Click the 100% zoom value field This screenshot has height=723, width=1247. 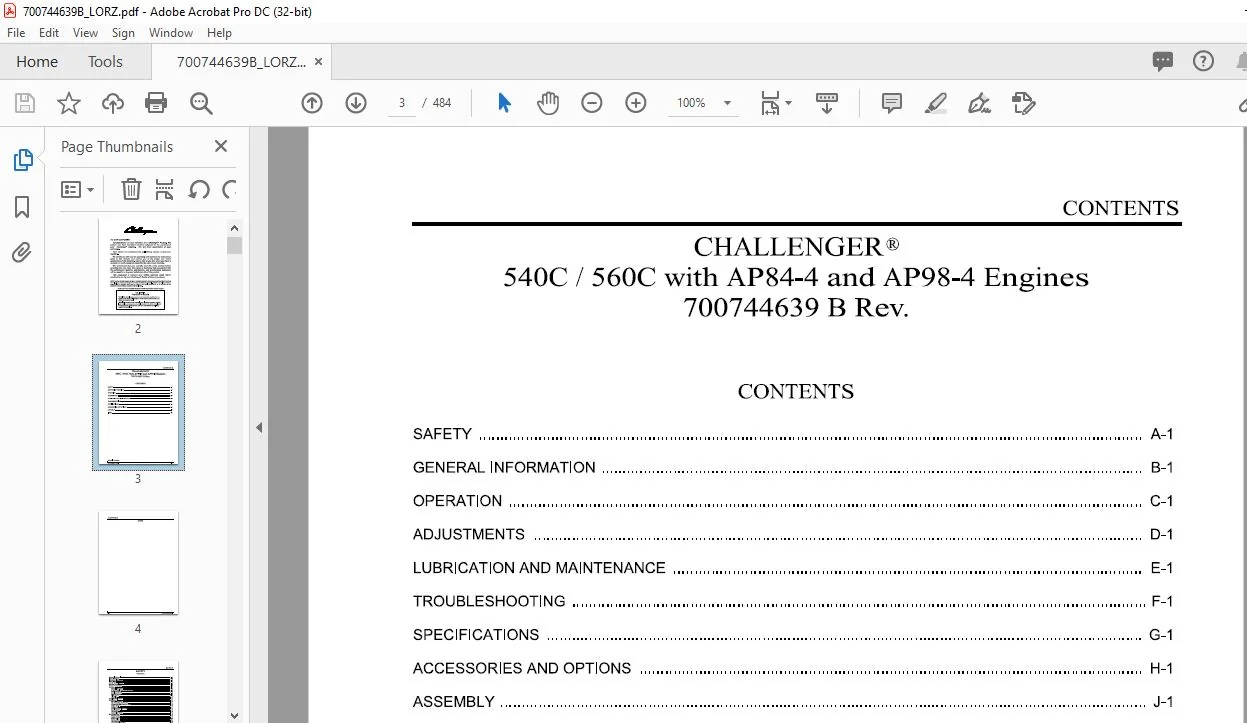point(691,103)
